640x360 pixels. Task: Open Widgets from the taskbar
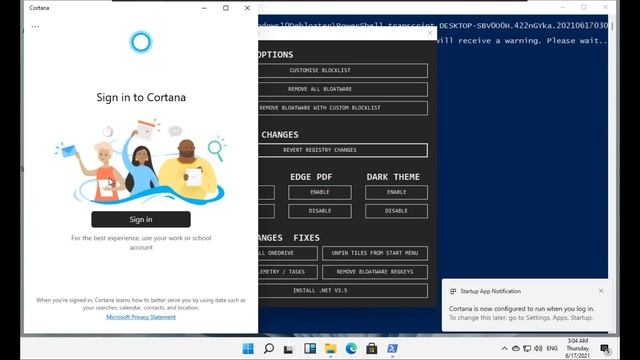point(310,349)
